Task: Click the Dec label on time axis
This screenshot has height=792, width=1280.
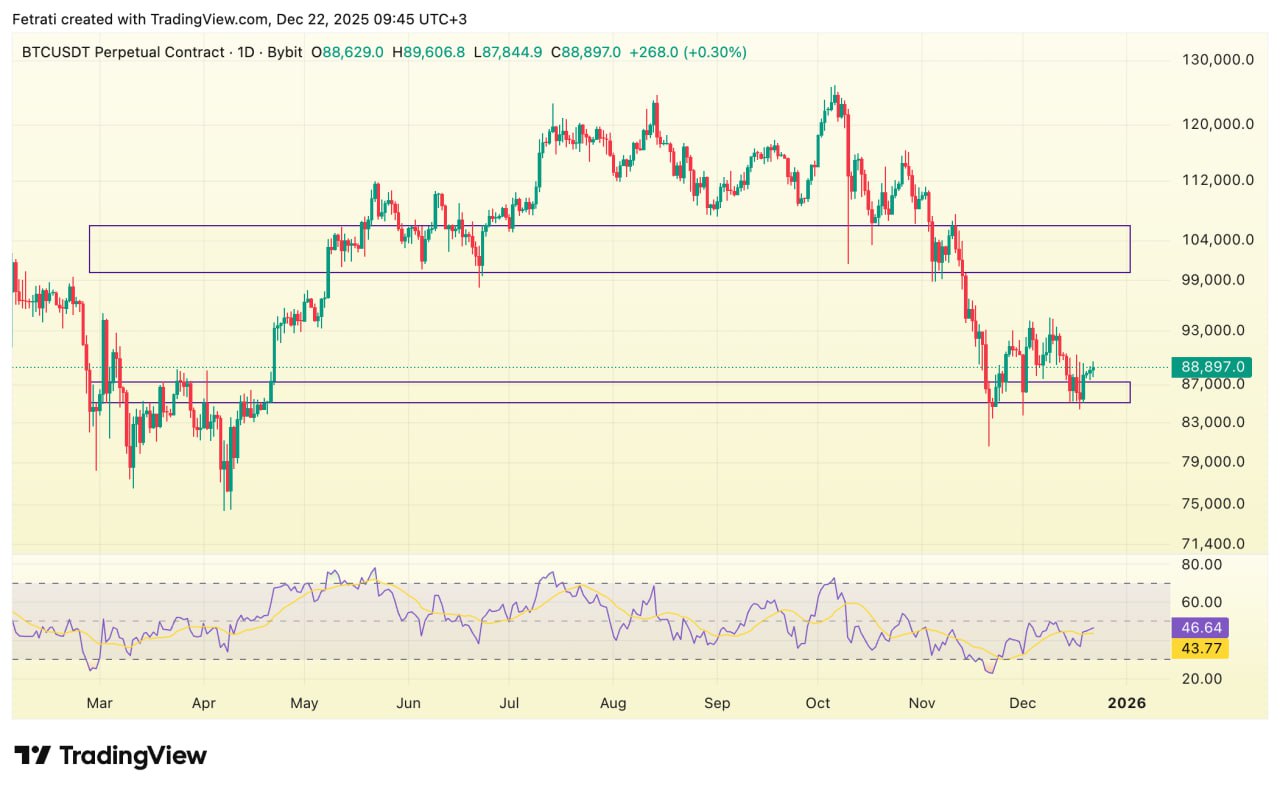Action: (x=1022, y=703)
